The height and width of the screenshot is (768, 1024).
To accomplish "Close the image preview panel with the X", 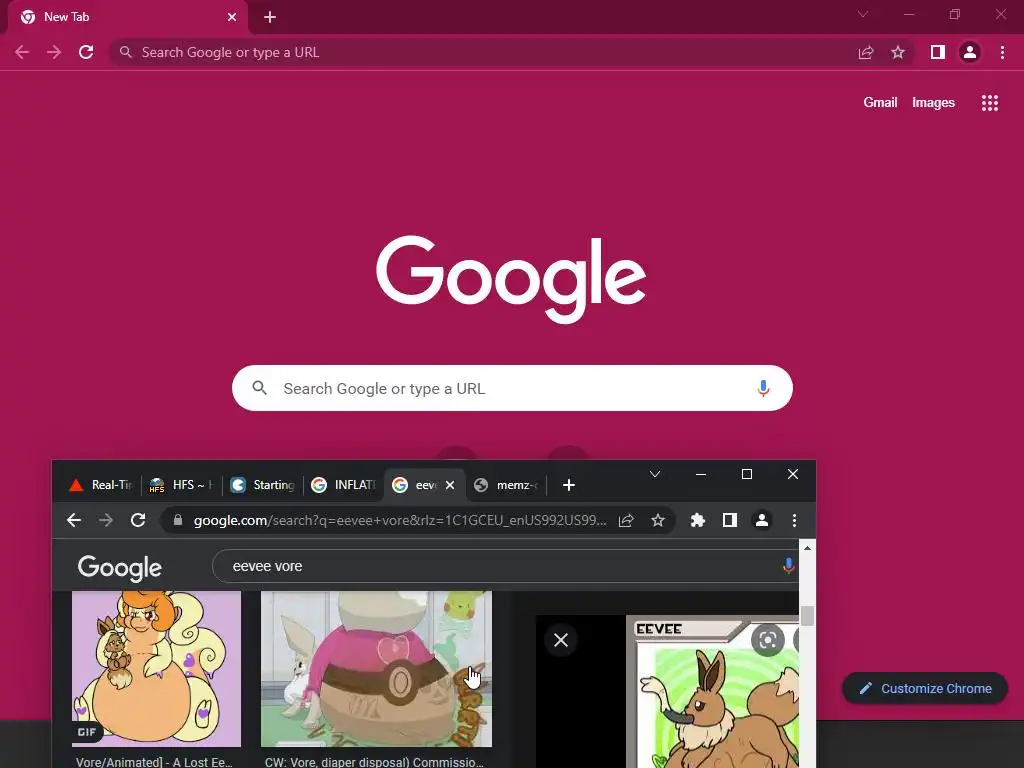I will tap(561, 640).
